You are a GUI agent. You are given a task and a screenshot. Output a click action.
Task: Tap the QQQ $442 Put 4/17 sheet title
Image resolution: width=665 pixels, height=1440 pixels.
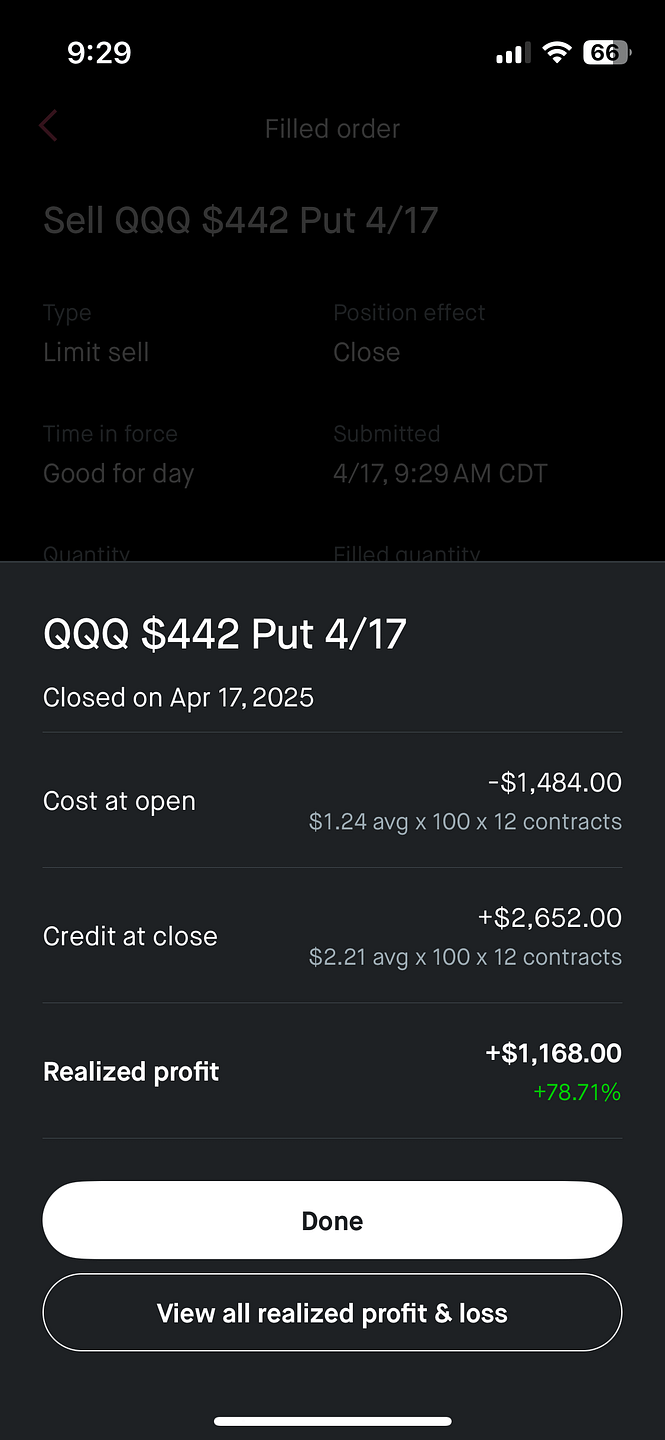225,634
